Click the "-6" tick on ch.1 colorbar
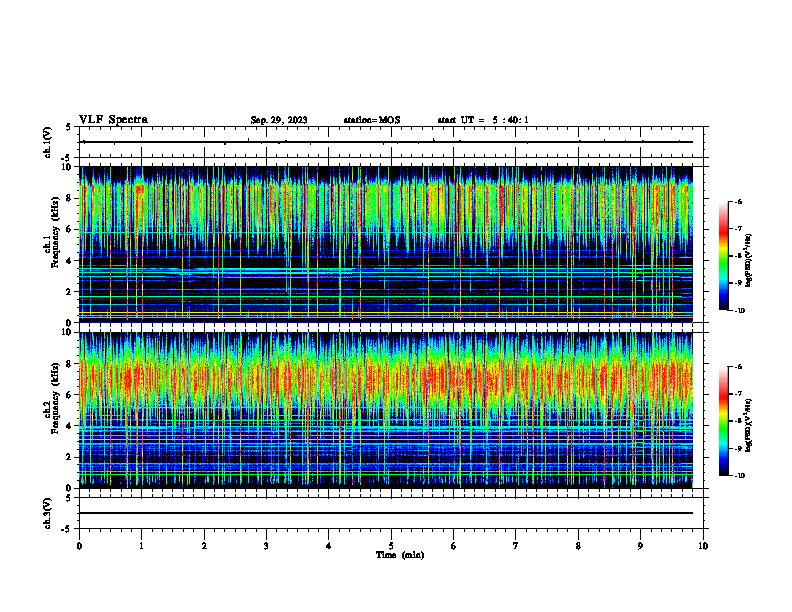The width and height of the screenshot is (792, 612). point(739,202)
